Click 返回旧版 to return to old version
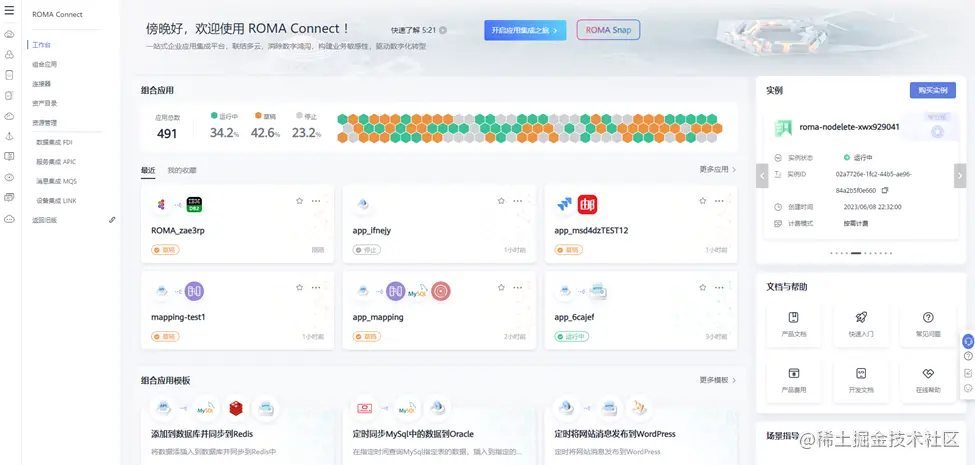975x465 pixels. click(45, 219)
